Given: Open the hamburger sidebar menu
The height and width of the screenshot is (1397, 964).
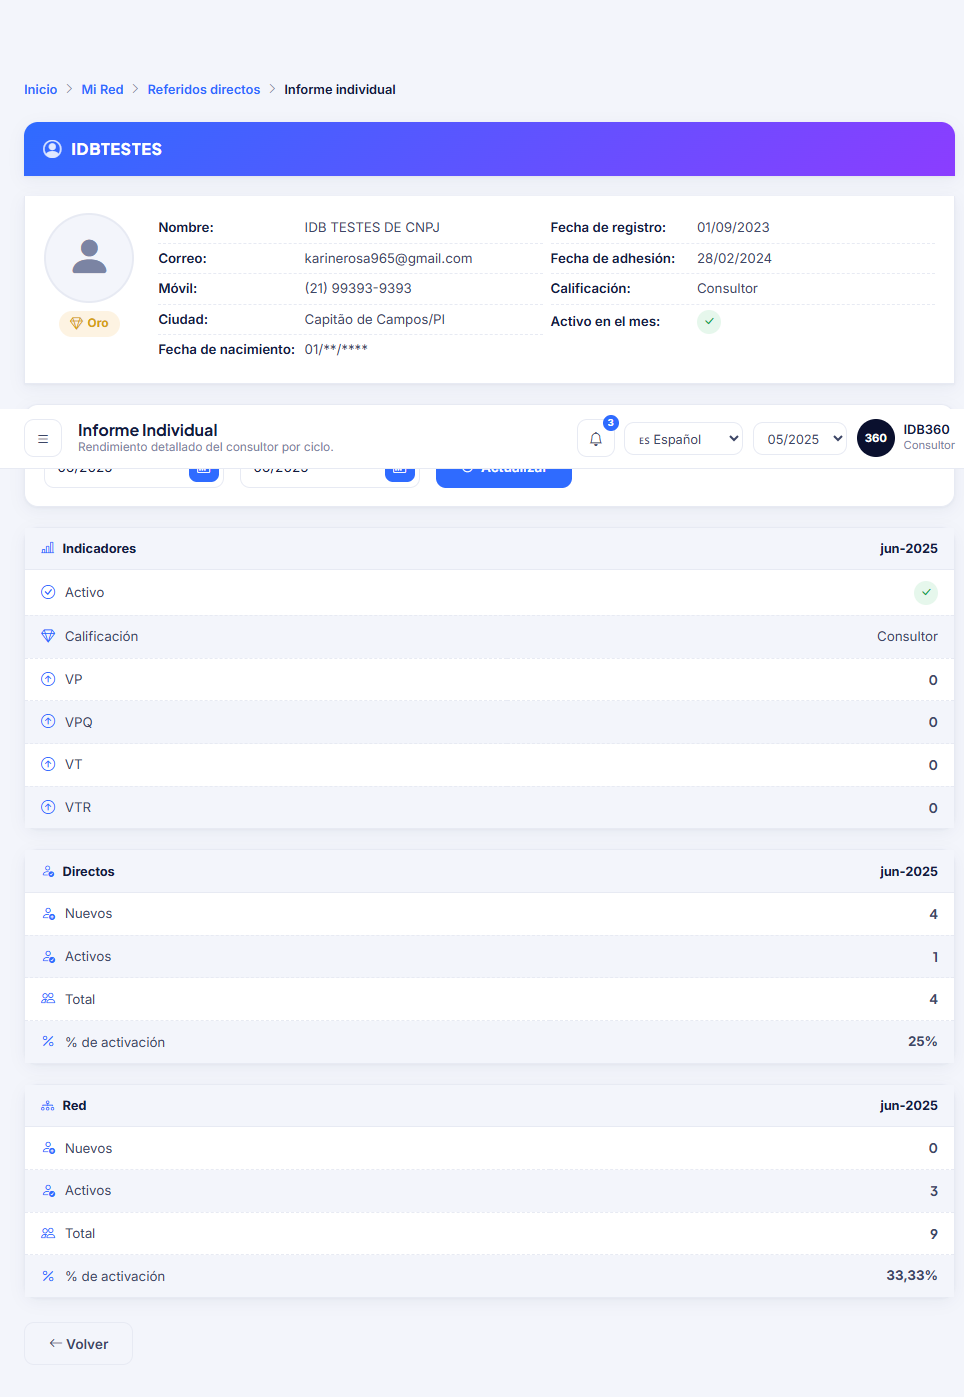Looking at the screenshot, I should 43,438.
